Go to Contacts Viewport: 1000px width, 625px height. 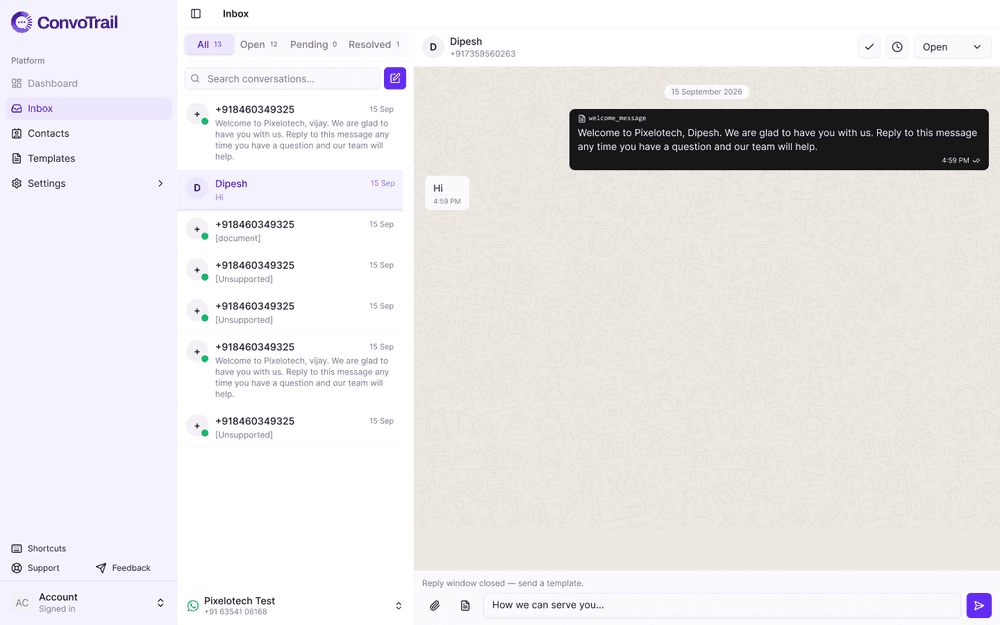click(89, 133)
